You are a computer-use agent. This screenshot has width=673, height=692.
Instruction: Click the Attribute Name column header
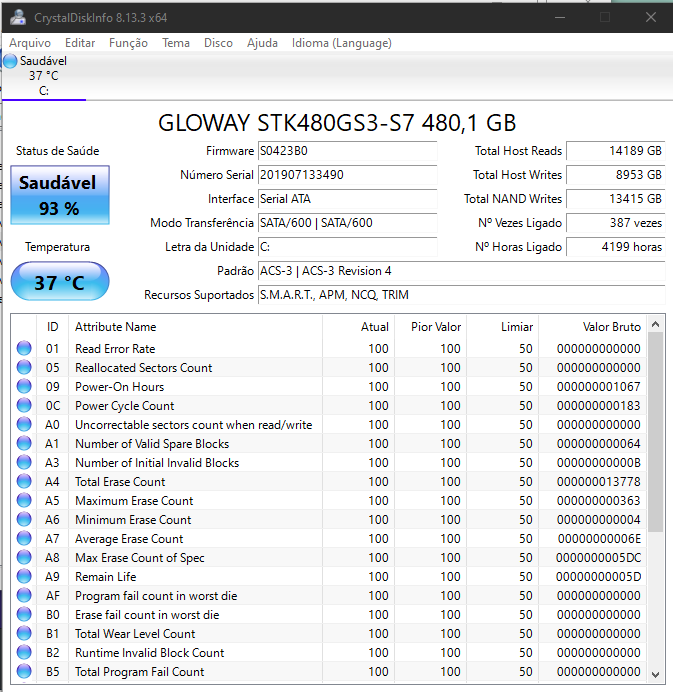point(196,327)
